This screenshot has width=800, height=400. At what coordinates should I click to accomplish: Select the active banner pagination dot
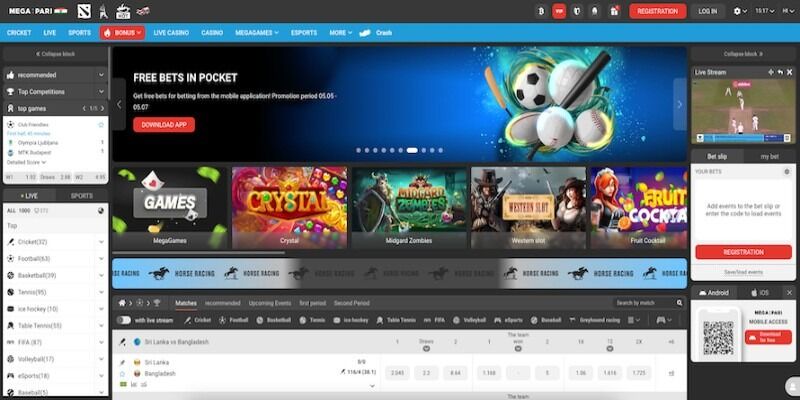point(412,151)
